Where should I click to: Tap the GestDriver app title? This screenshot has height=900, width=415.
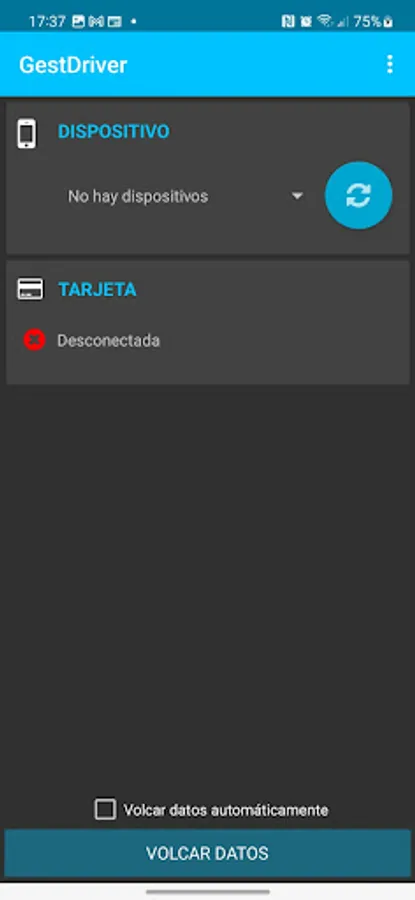(x=73, y=65)
